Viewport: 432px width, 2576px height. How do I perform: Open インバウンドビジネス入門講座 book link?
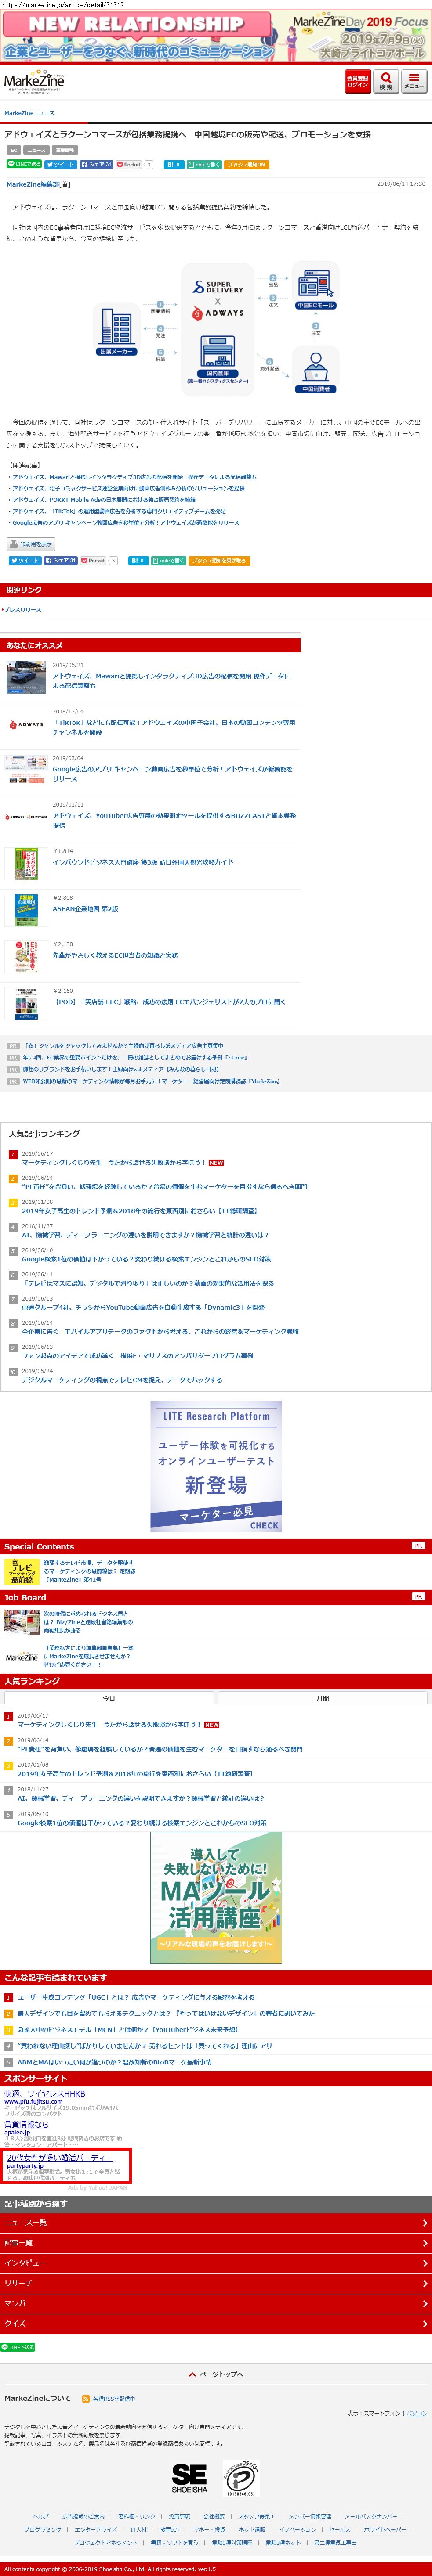click(x=143, y=861)
